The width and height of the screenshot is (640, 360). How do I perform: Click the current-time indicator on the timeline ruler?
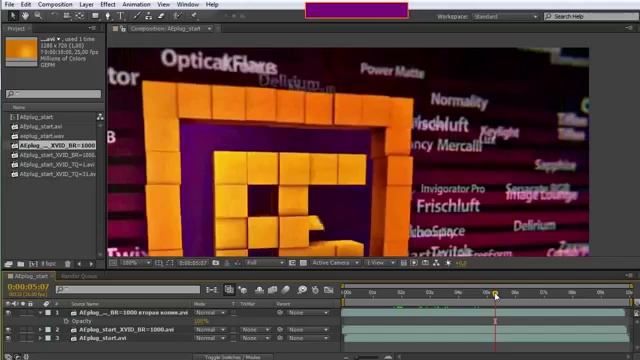[x=495, y=293]
